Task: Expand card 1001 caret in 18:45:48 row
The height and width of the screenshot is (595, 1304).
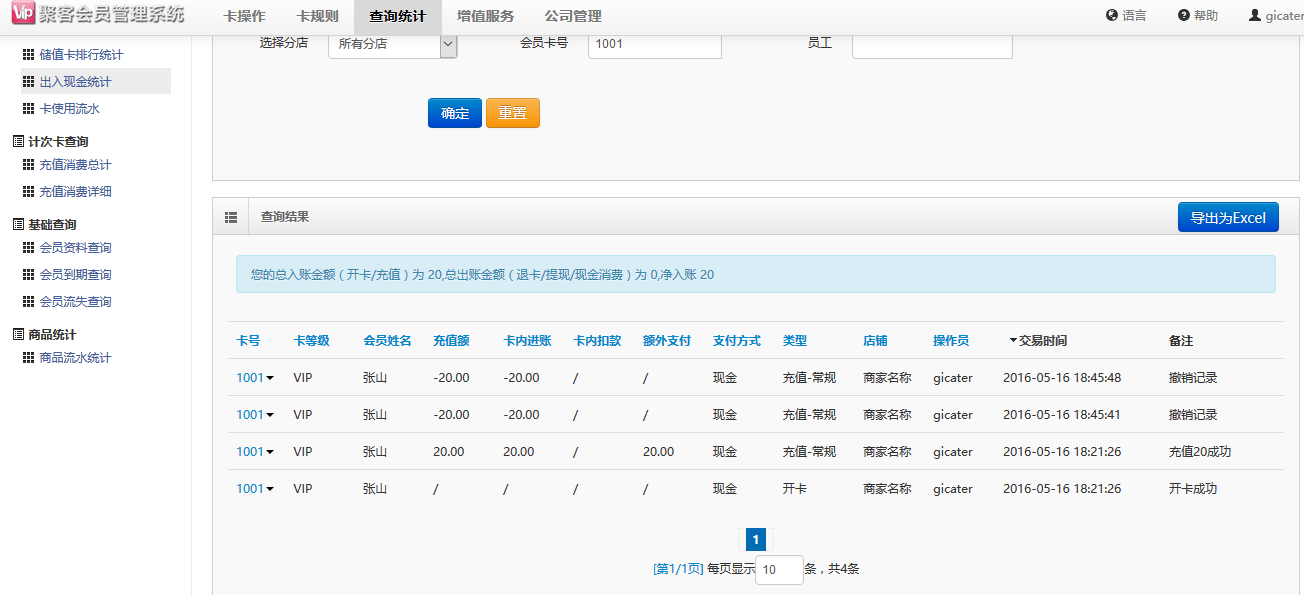Action: (270, 379)
